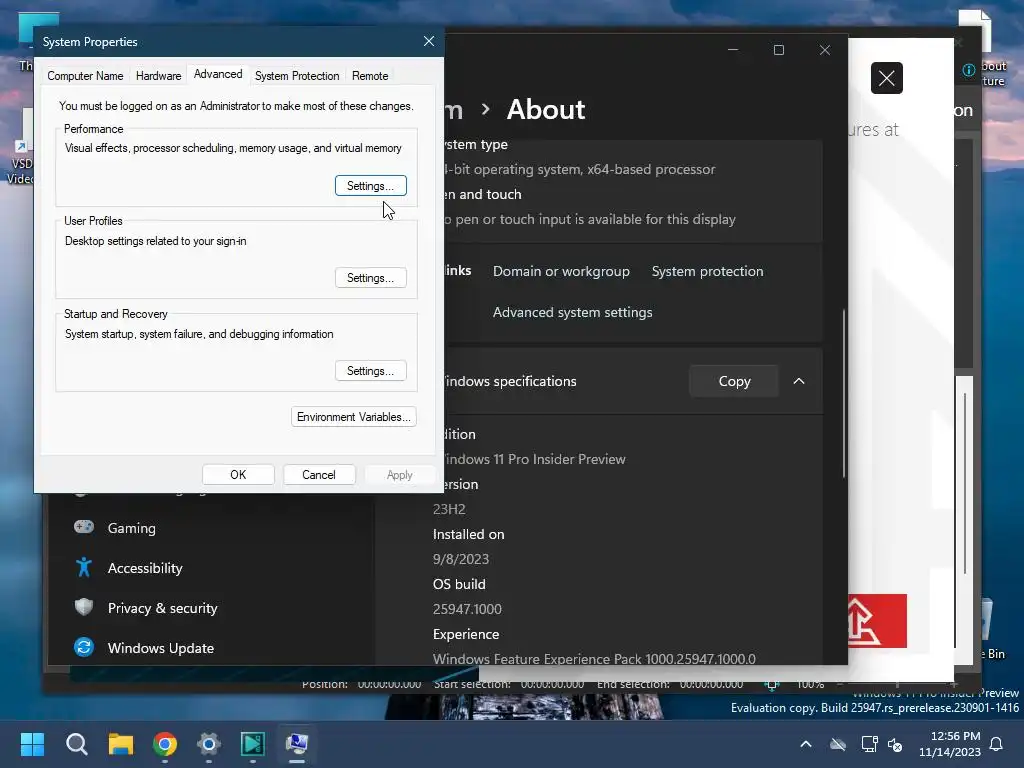Open taskbar Search
1024x768 pixels.
pos(76,744)
